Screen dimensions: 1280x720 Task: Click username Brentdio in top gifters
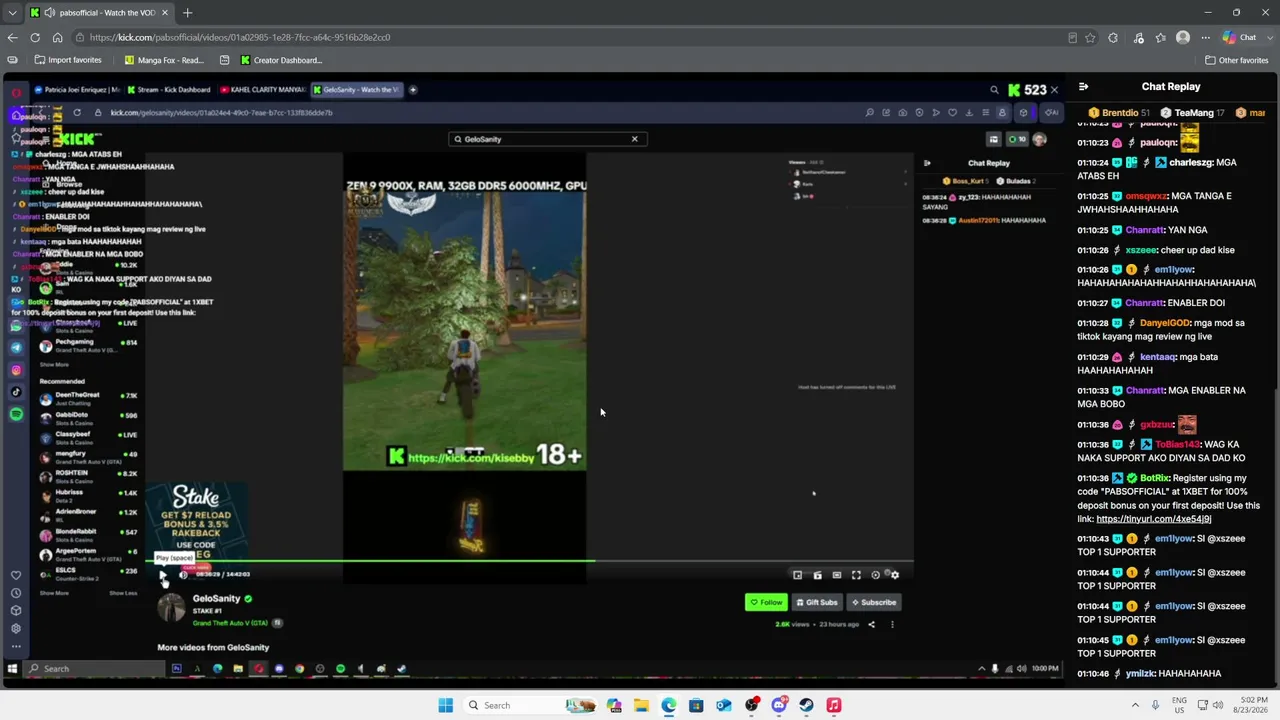click(x=1119, y=113)
